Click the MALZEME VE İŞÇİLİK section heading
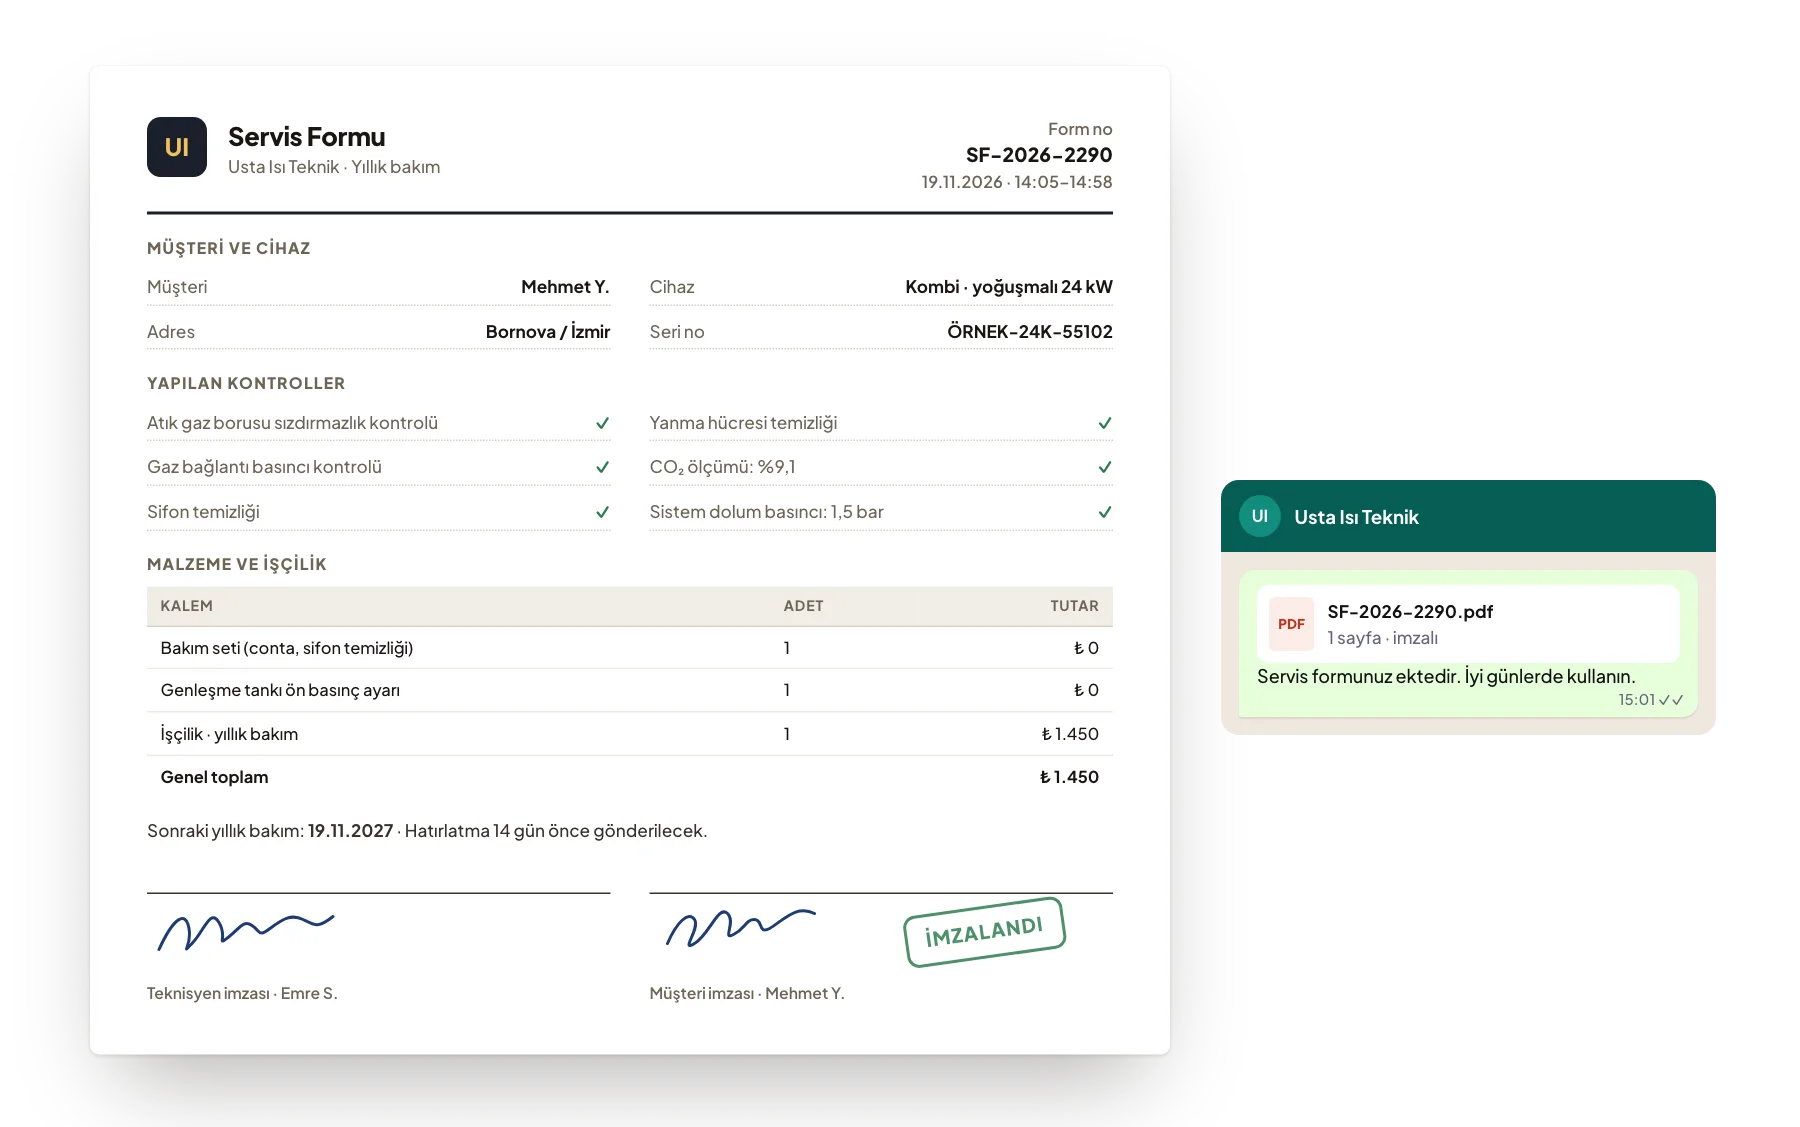 point(237,564)
